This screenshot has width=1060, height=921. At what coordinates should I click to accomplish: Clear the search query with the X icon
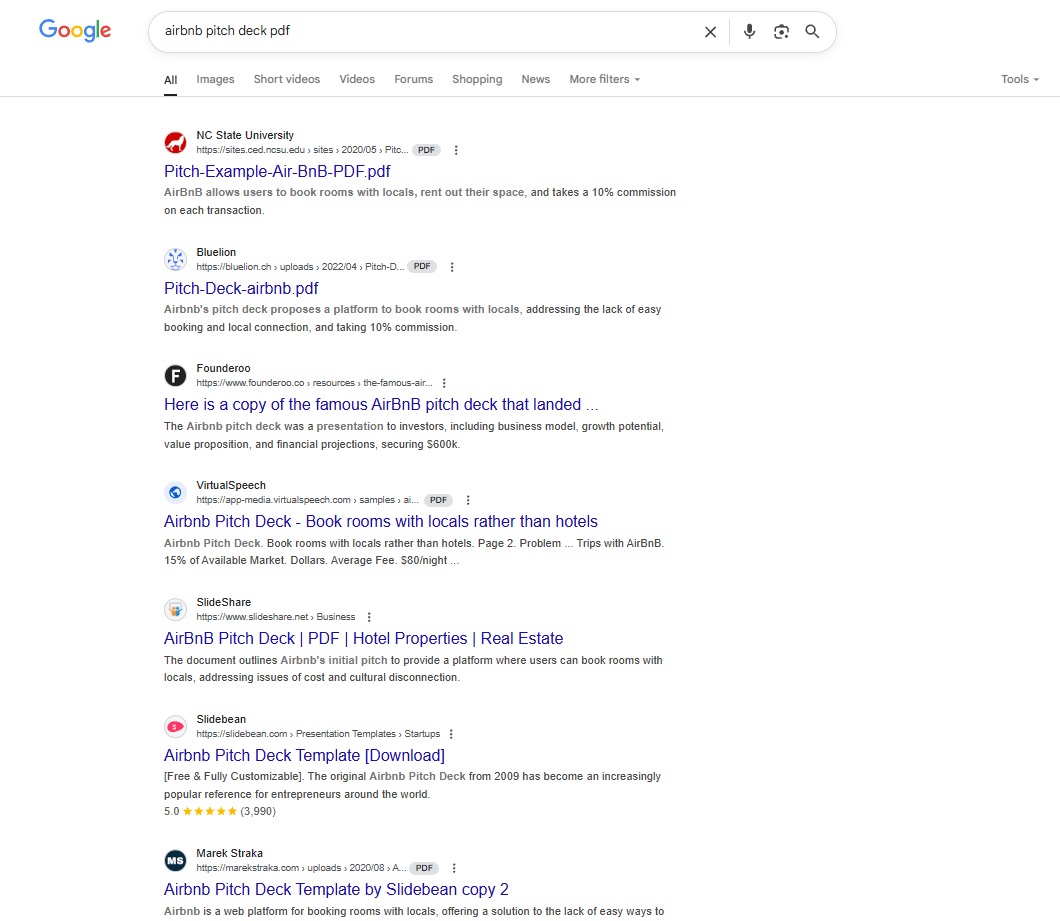point(710,32)
